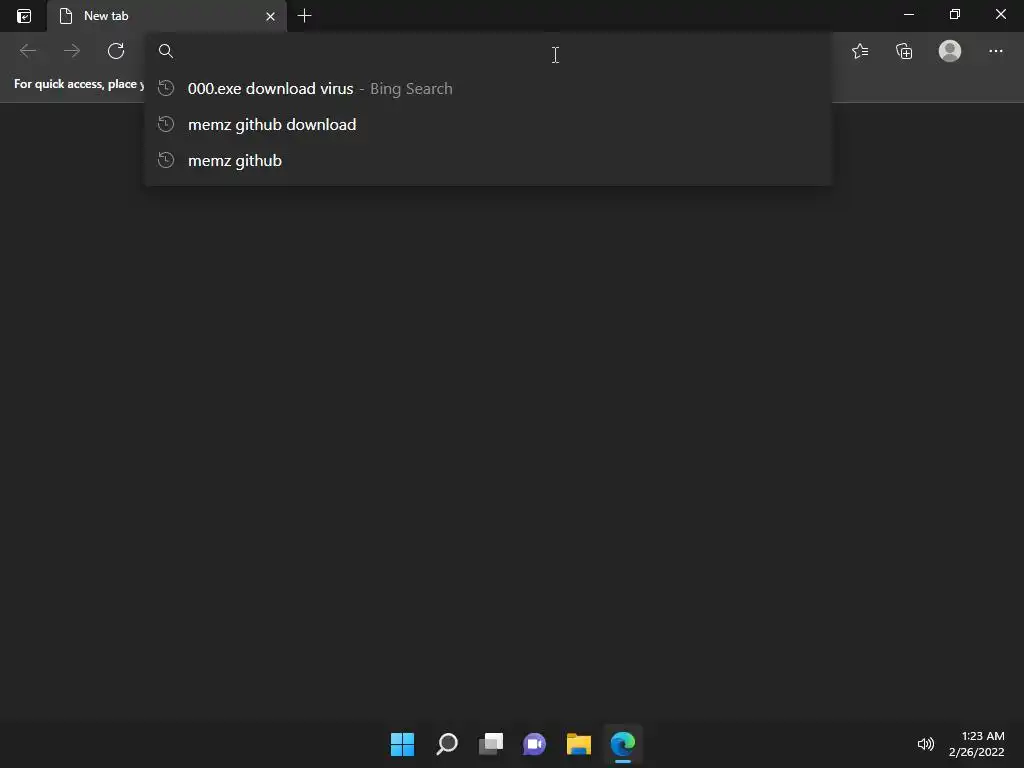Open the clock showing 1:23 AM
1024x768 pixels.
[976, 744]
